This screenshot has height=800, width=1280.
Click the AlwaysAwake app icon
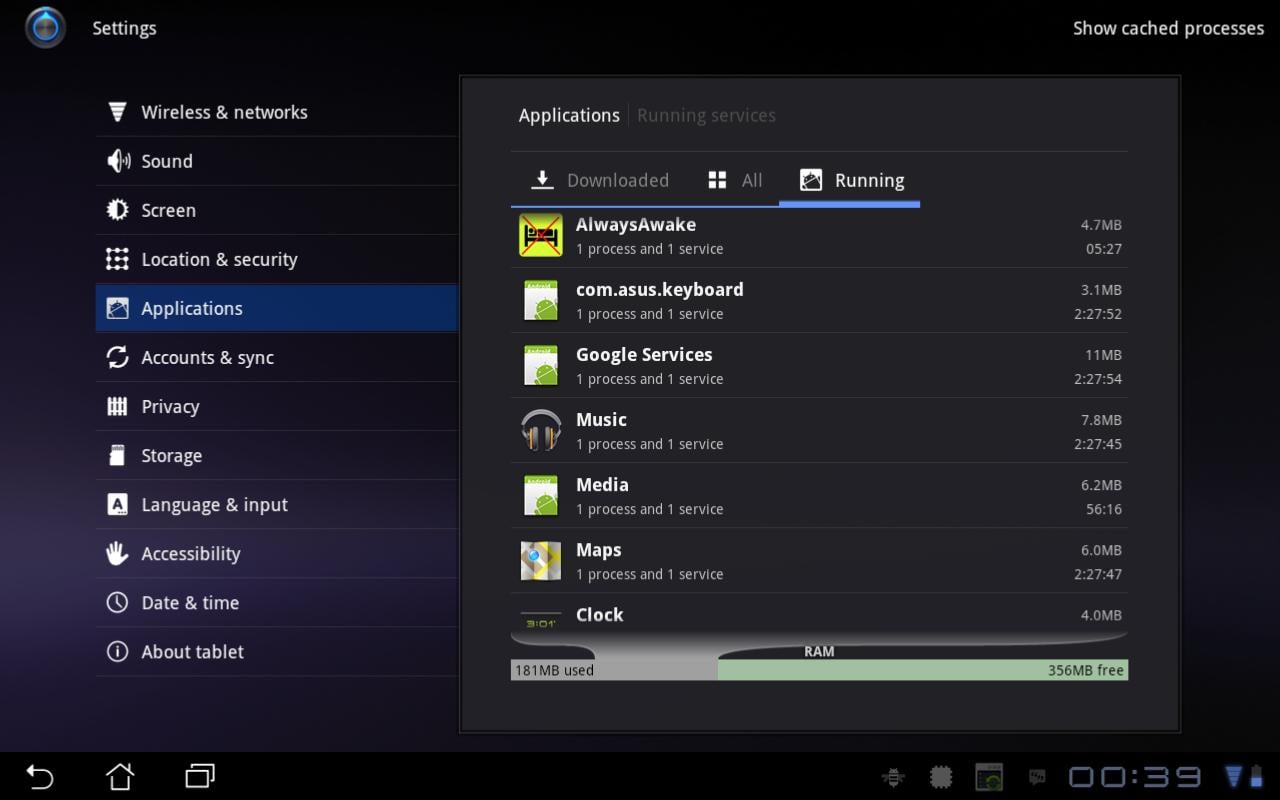[541, 236]
